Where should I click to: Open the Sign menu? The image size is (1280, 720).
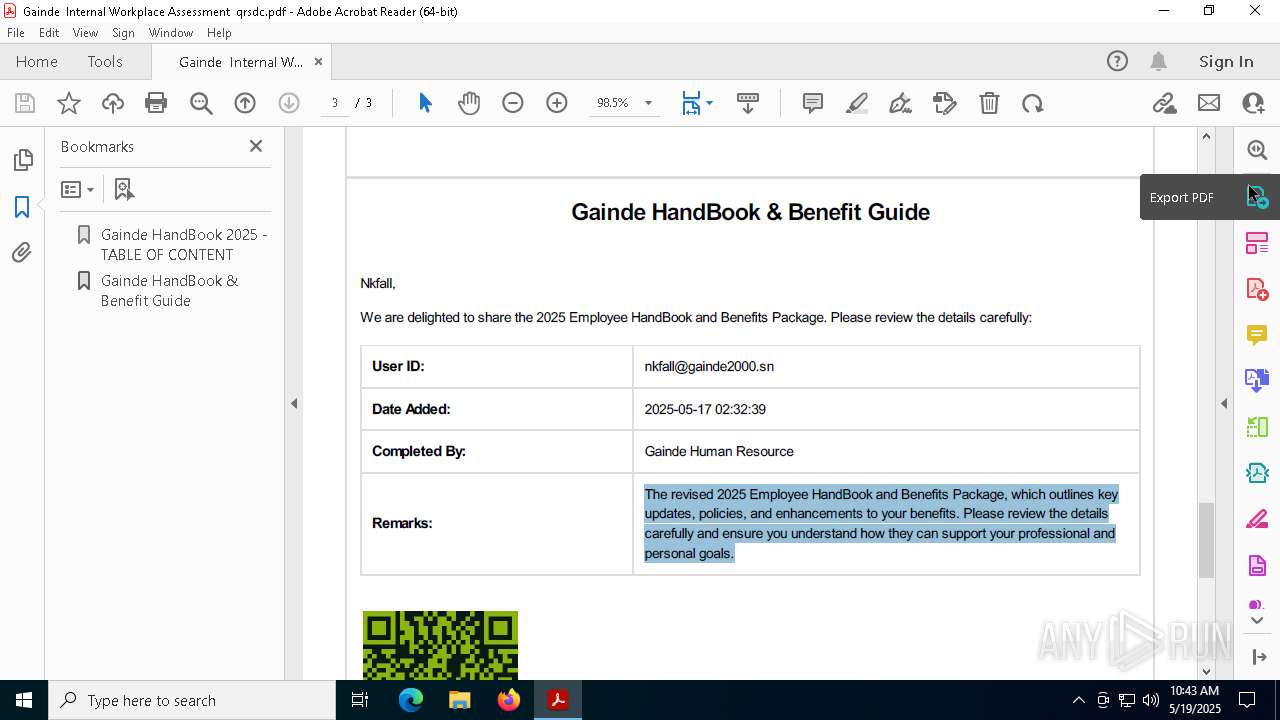click(x=123, y=33)
